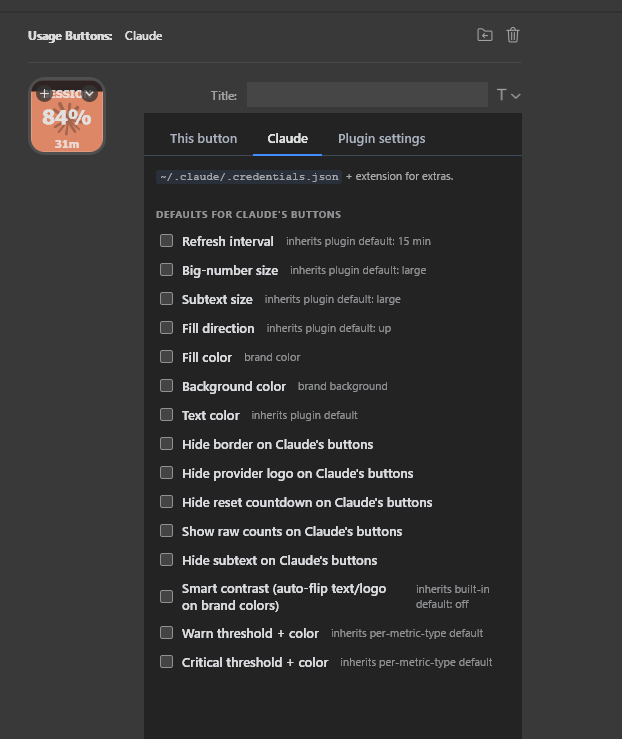The width and height of the screenshot is (622, 739).
Task: Click the 'inherits plugin default: up' text
Action: click(x=328, y=328)
